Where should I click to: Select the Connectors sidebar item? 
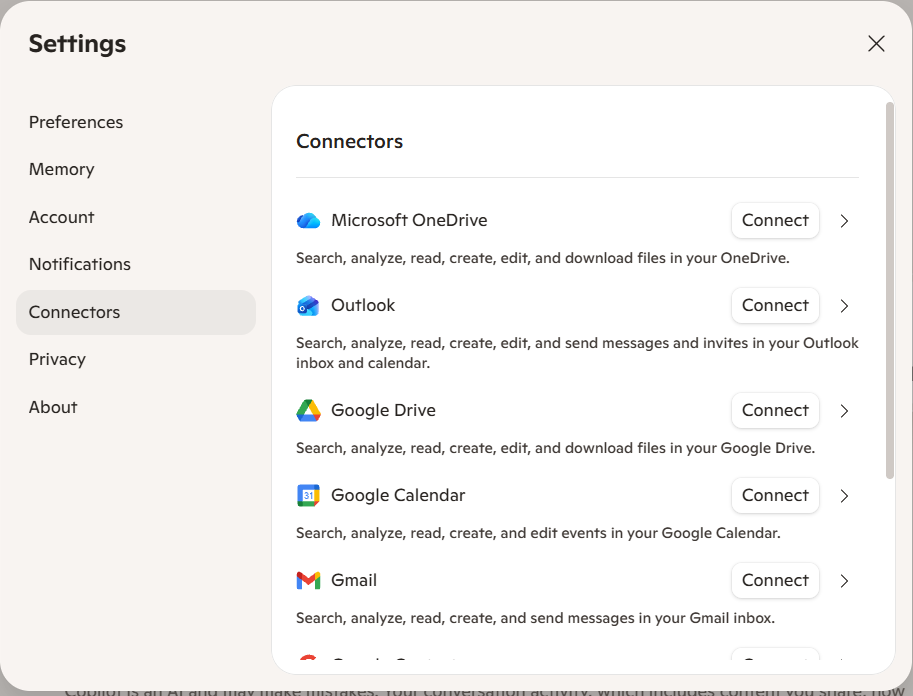[136, 312]
